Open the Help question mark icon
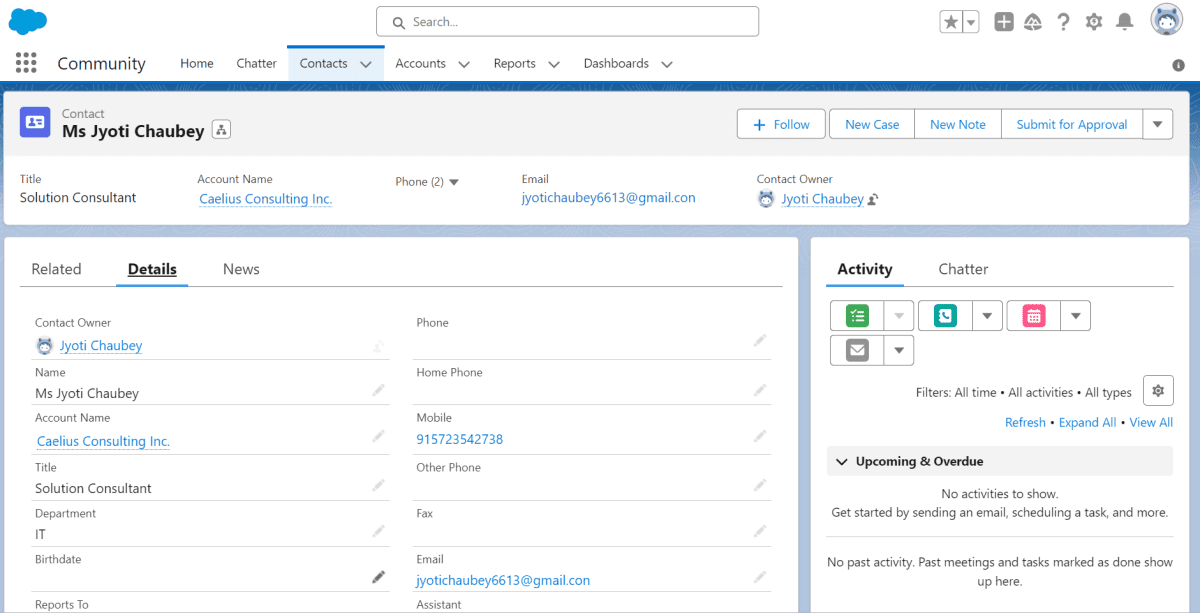1200x613 pixels. [1064, 22]
